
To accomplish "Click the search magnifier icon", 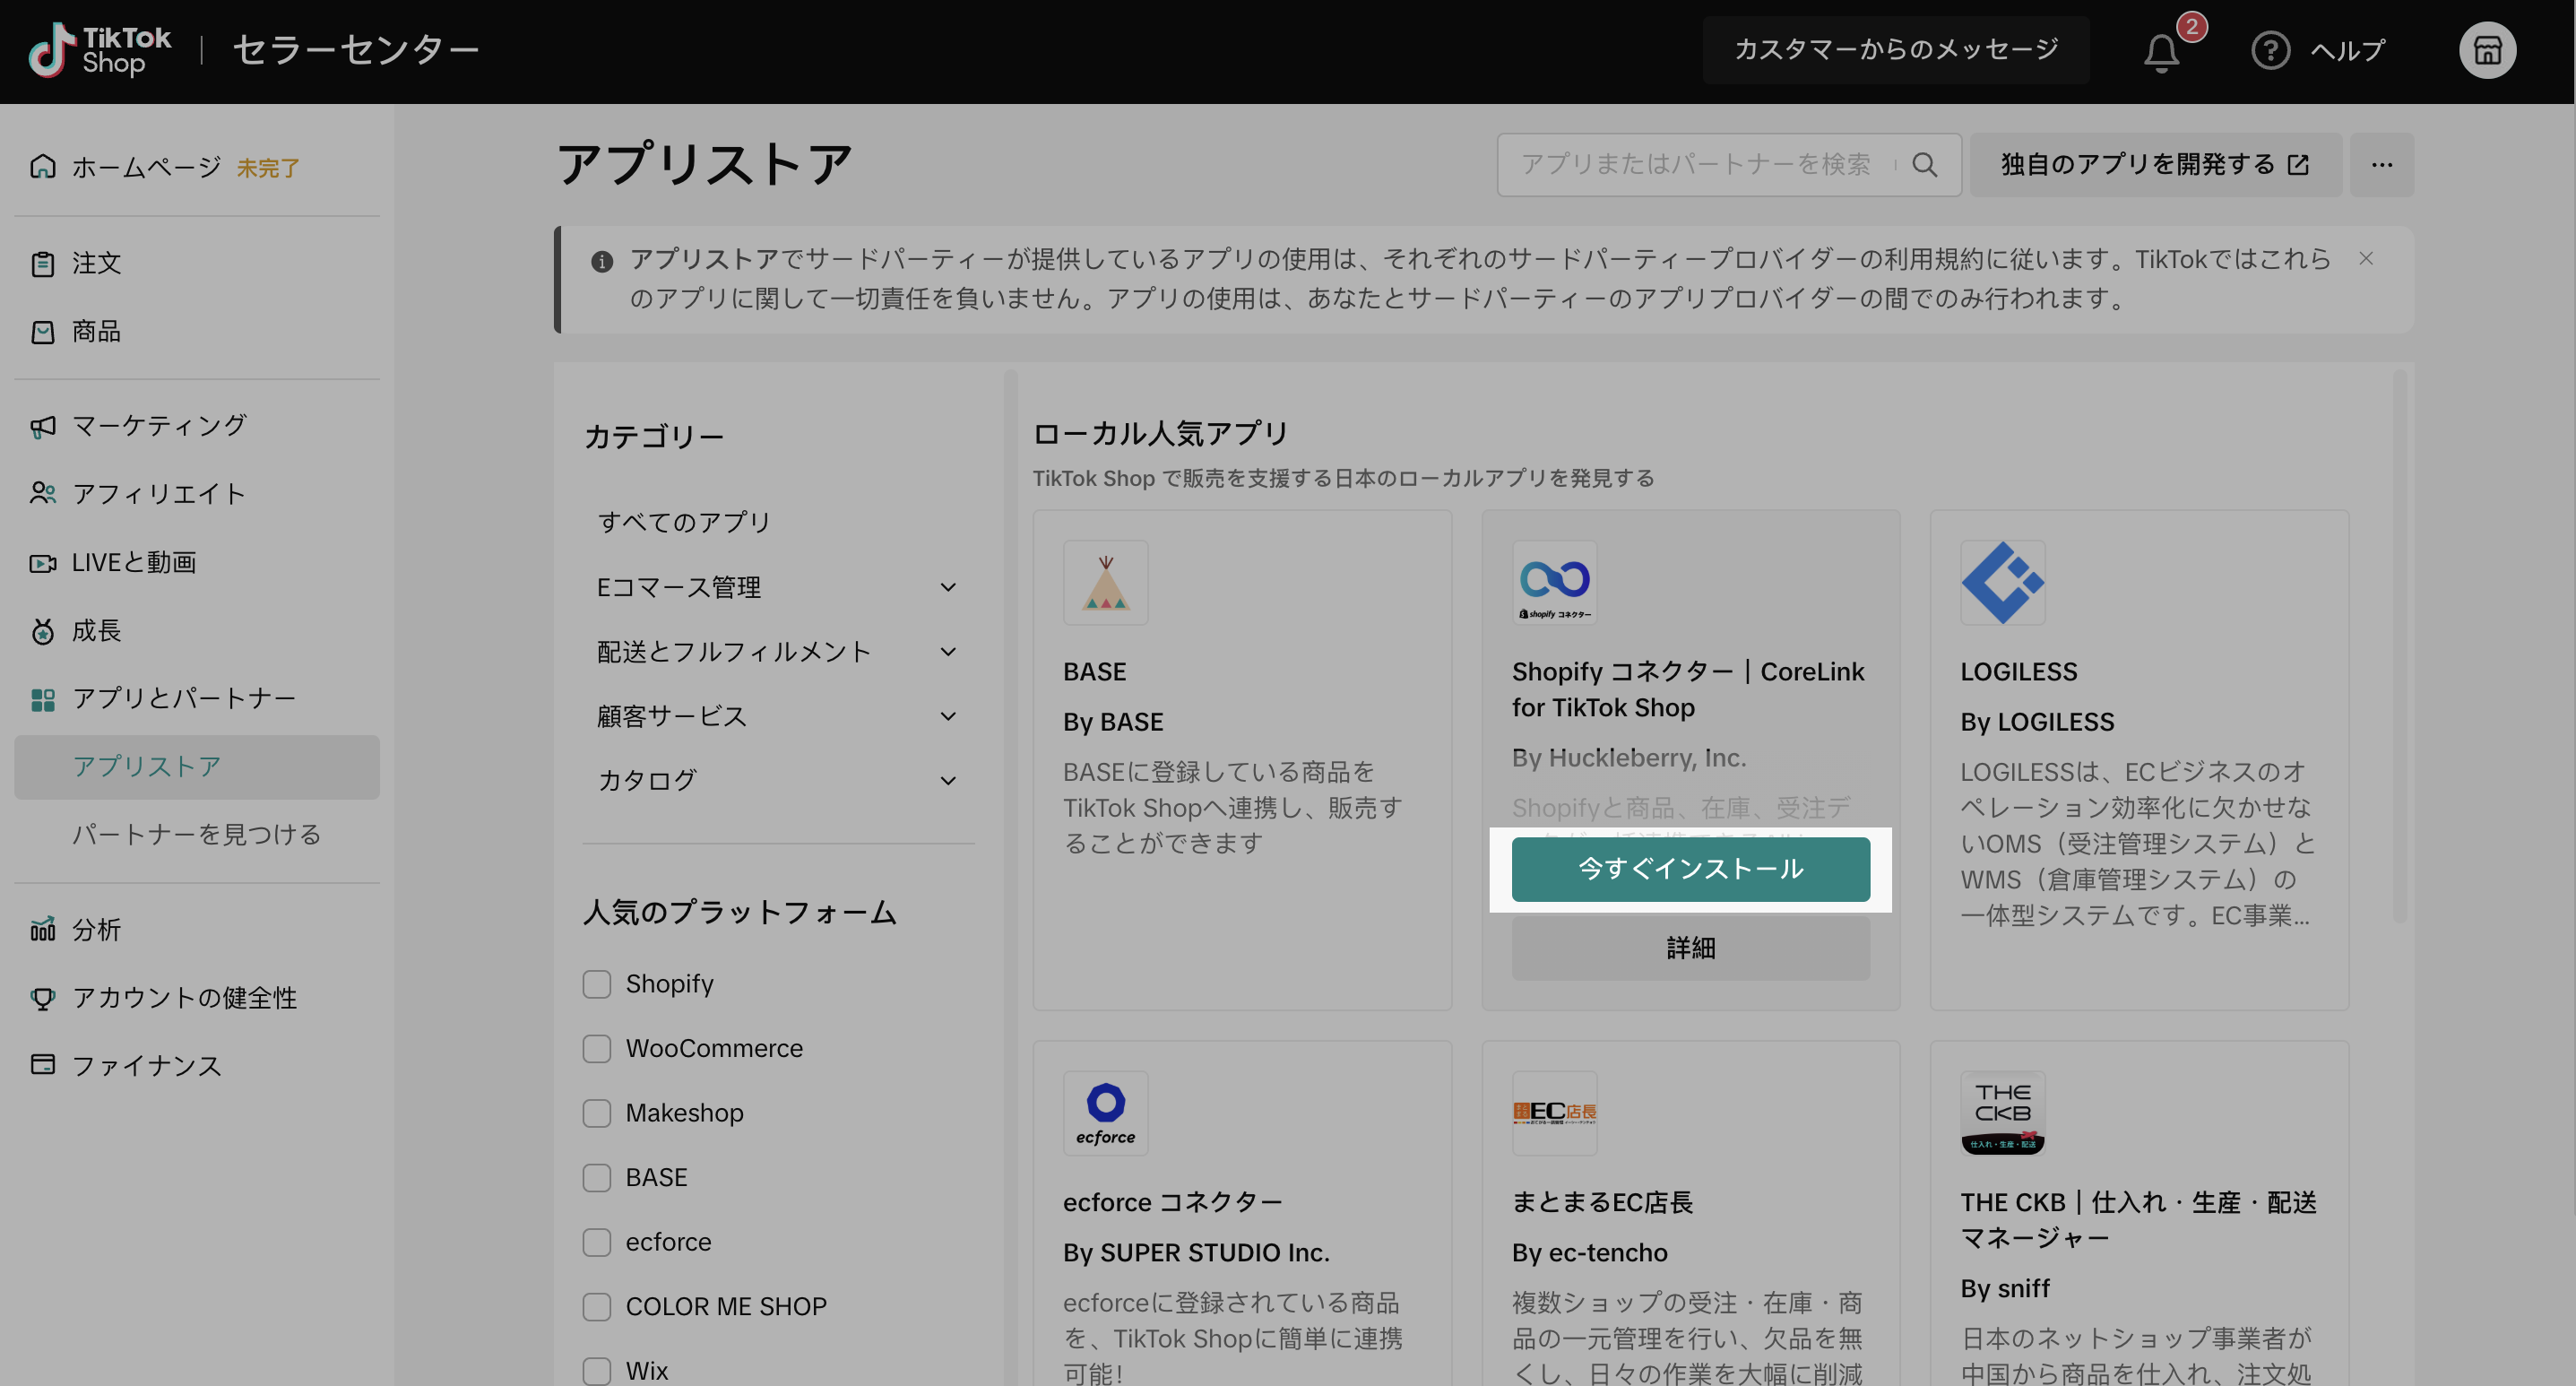I will pos(1925,165).
